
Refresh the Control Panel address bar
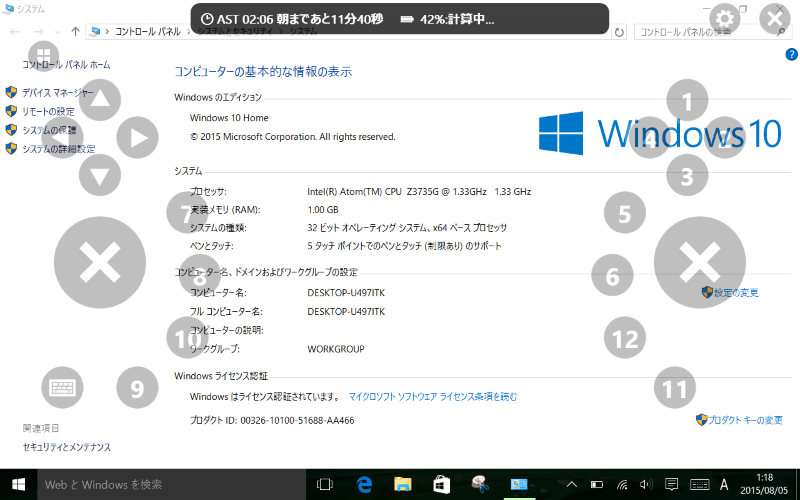point(619,32)
